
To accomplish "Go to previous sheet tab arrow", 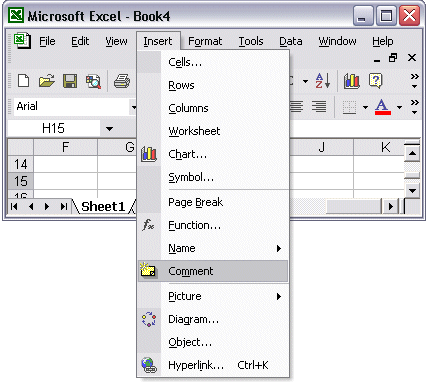I will [31, 207].
